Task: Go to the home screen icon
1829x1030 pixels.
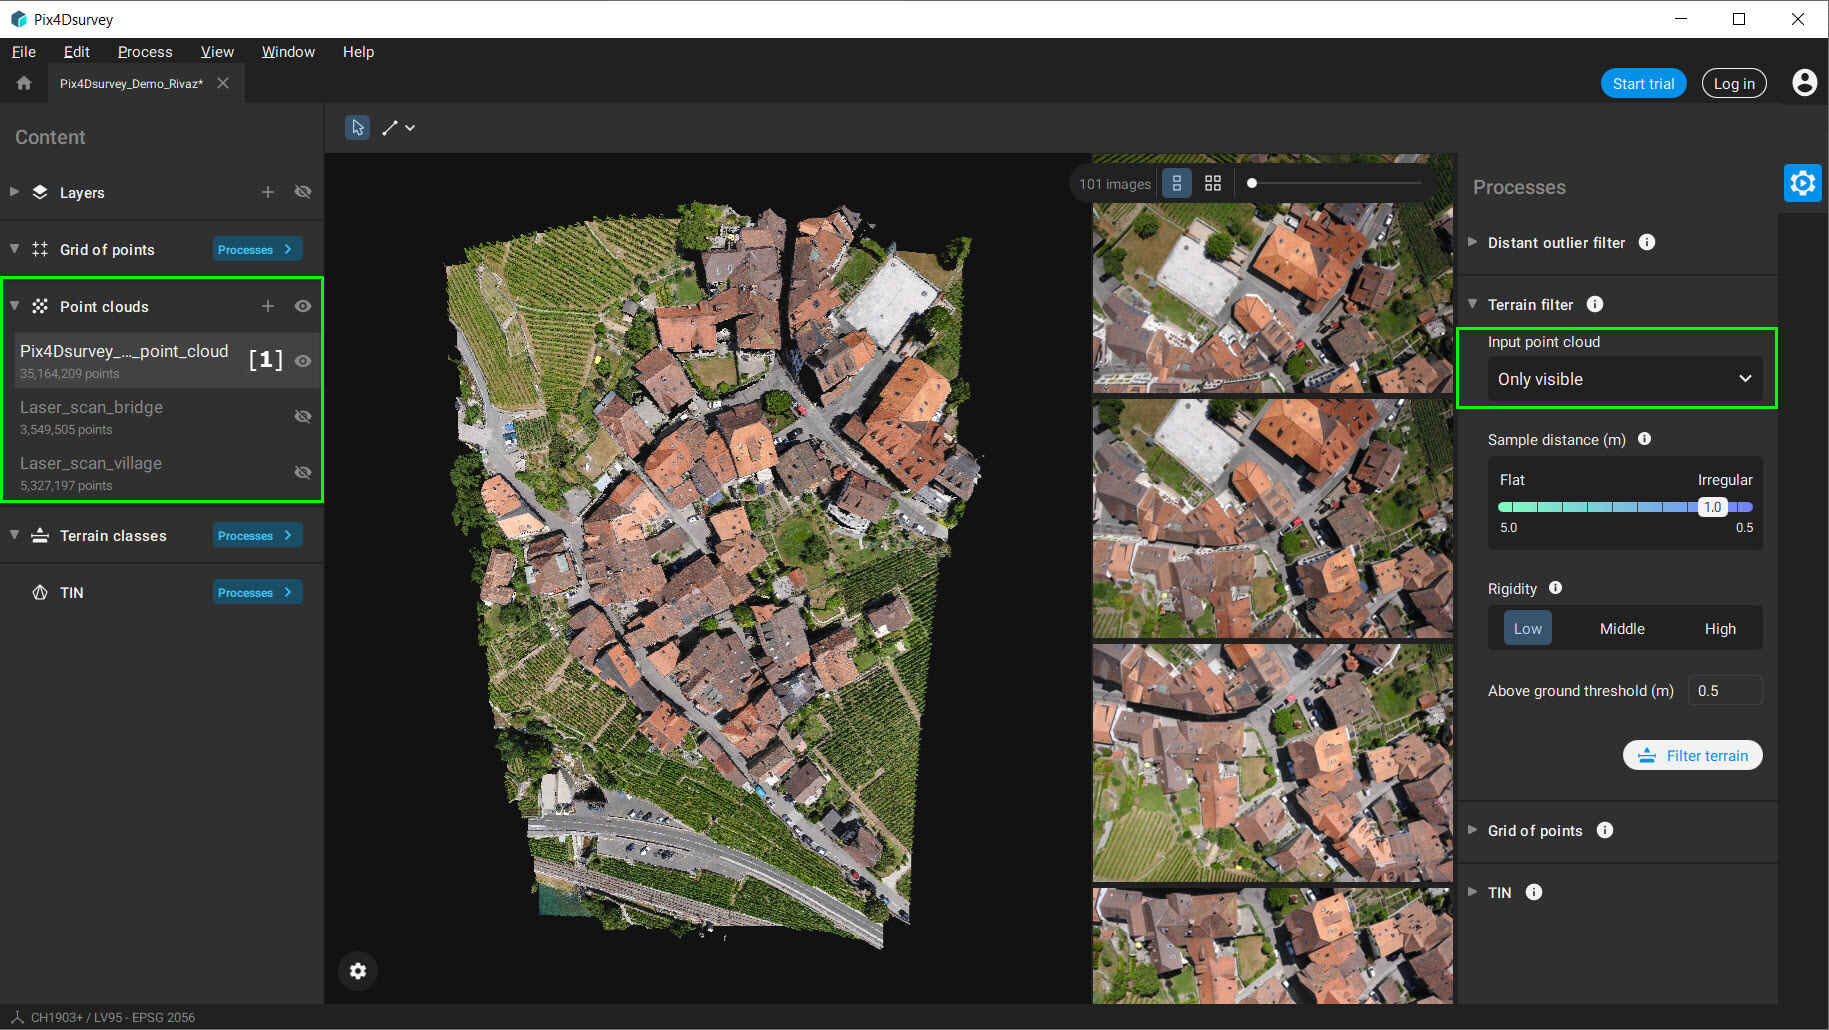Action: click(x=24, y=84)
